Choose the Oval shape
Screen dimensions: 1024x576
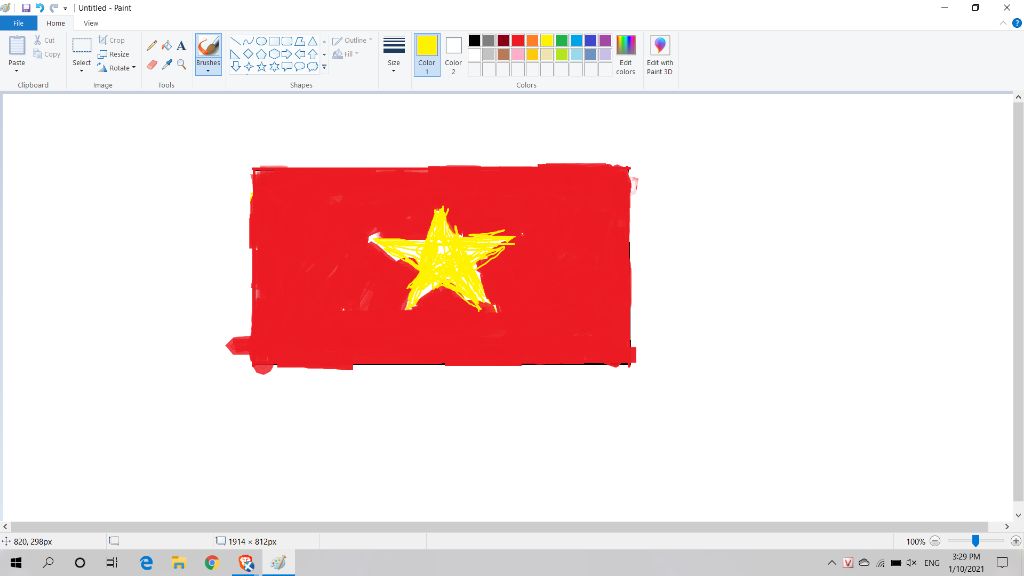[261, 41]
